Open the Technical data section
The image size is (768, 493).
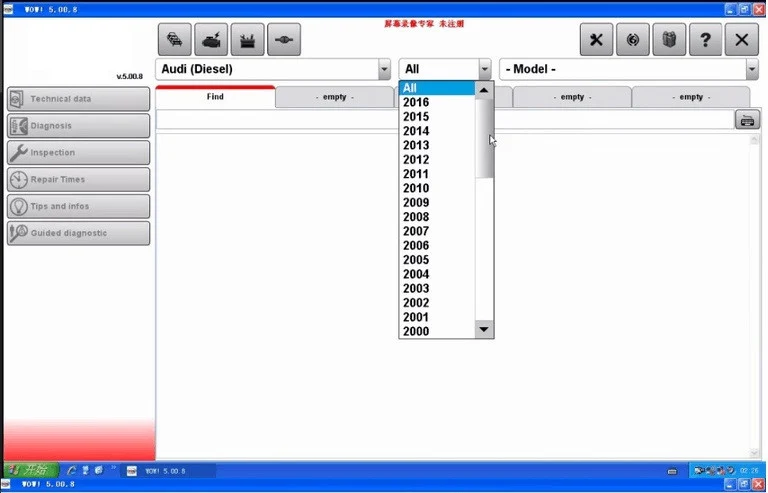78,99
